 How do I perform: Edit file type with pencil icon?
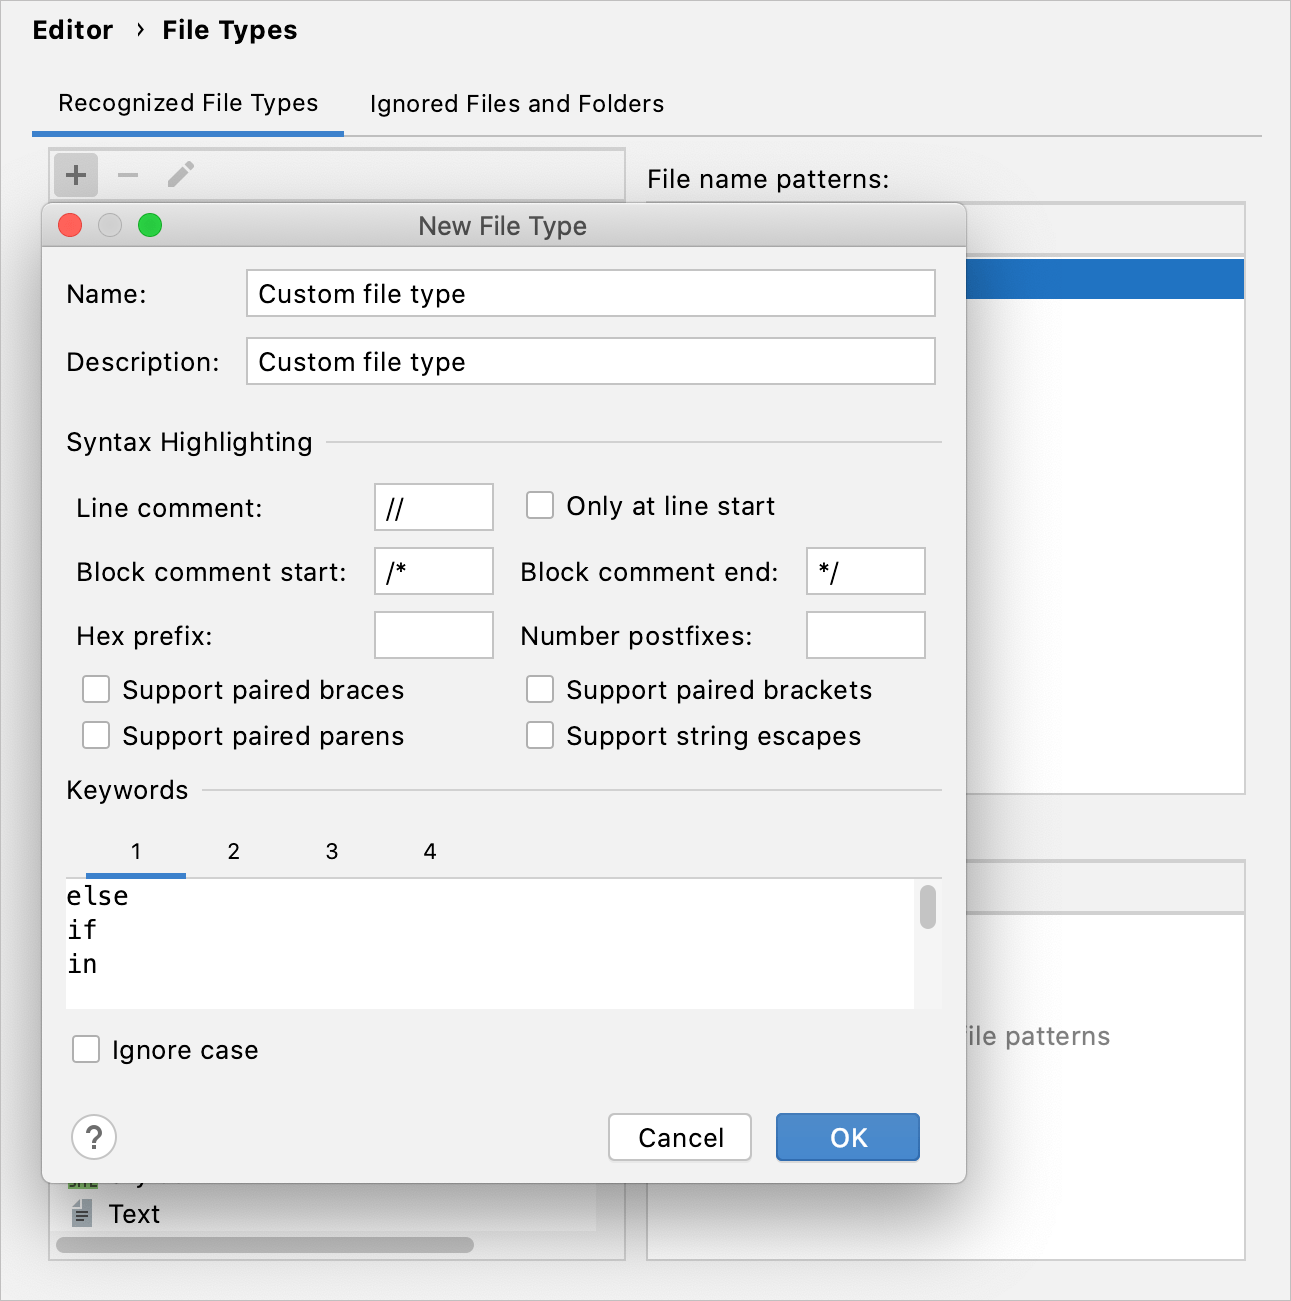180,174
